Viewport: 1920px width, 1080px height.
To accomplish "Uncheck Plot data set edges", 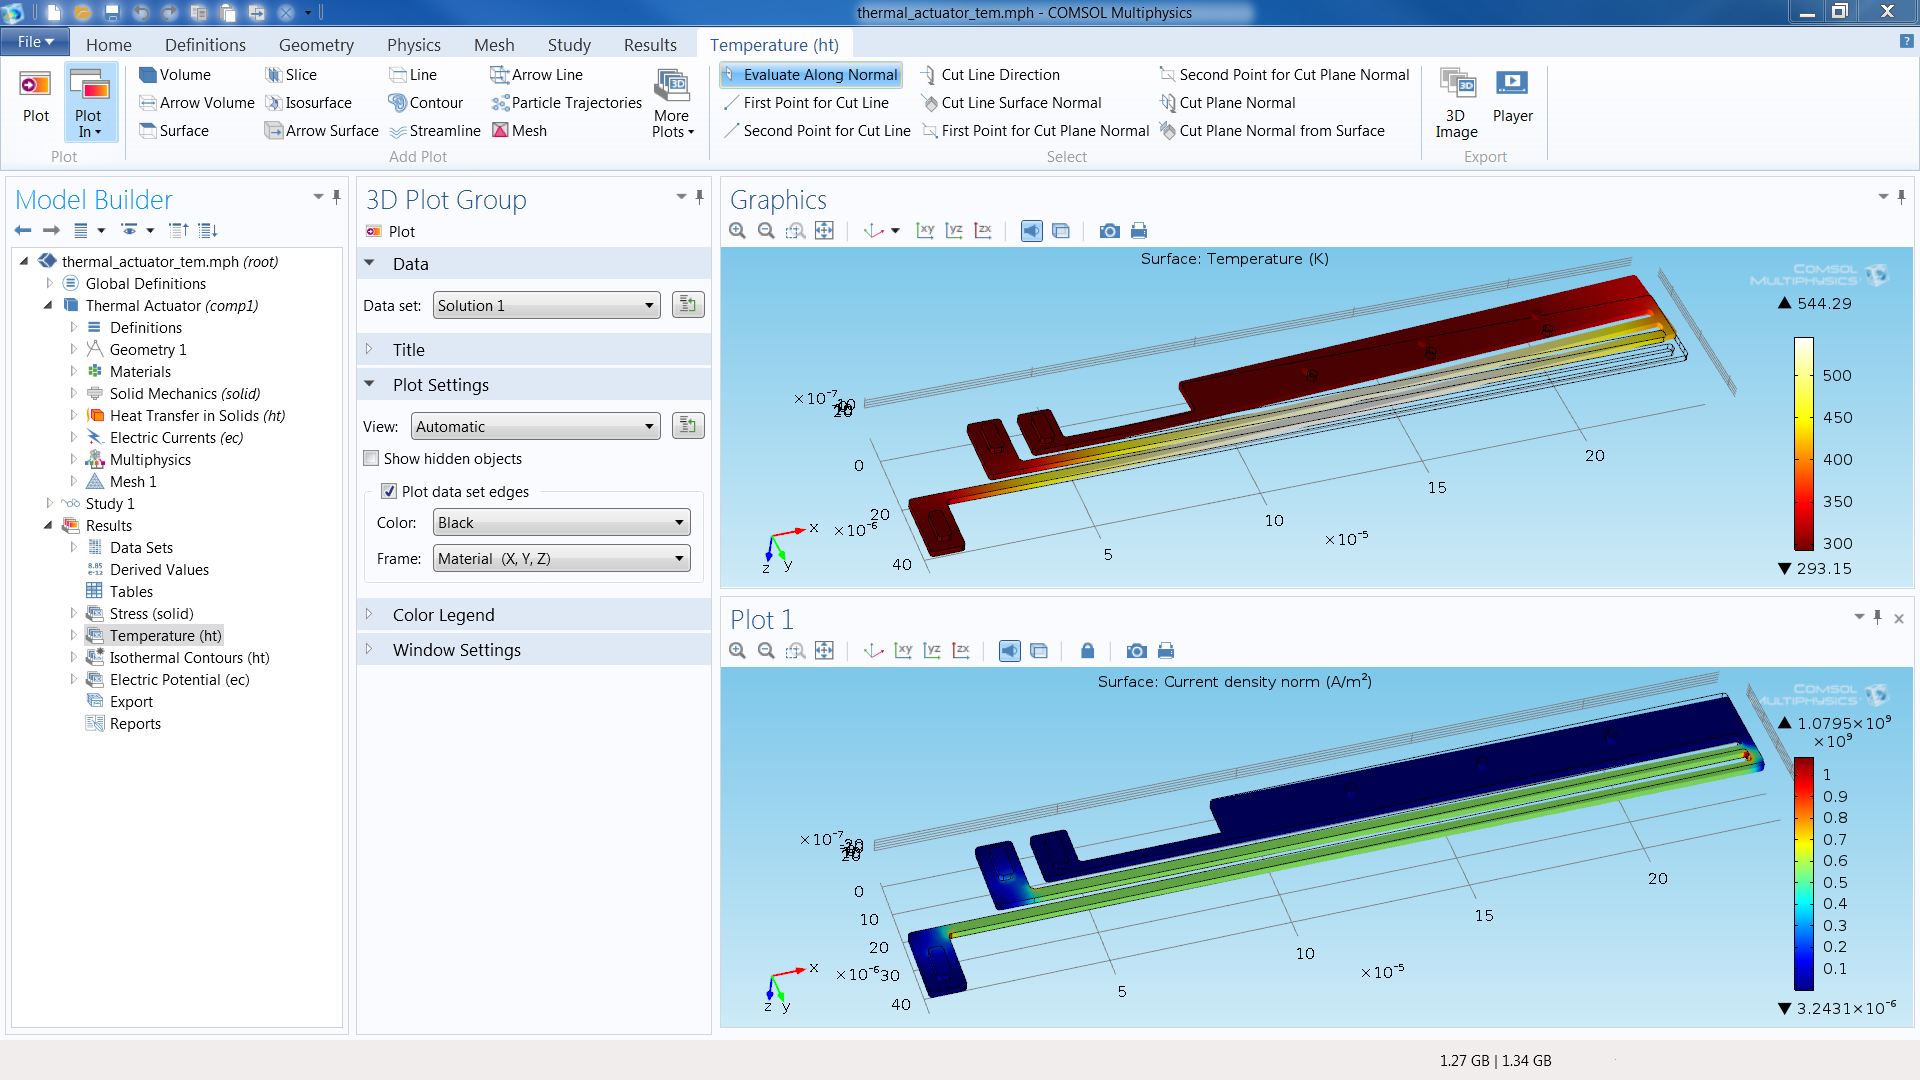I will [390, 492].
